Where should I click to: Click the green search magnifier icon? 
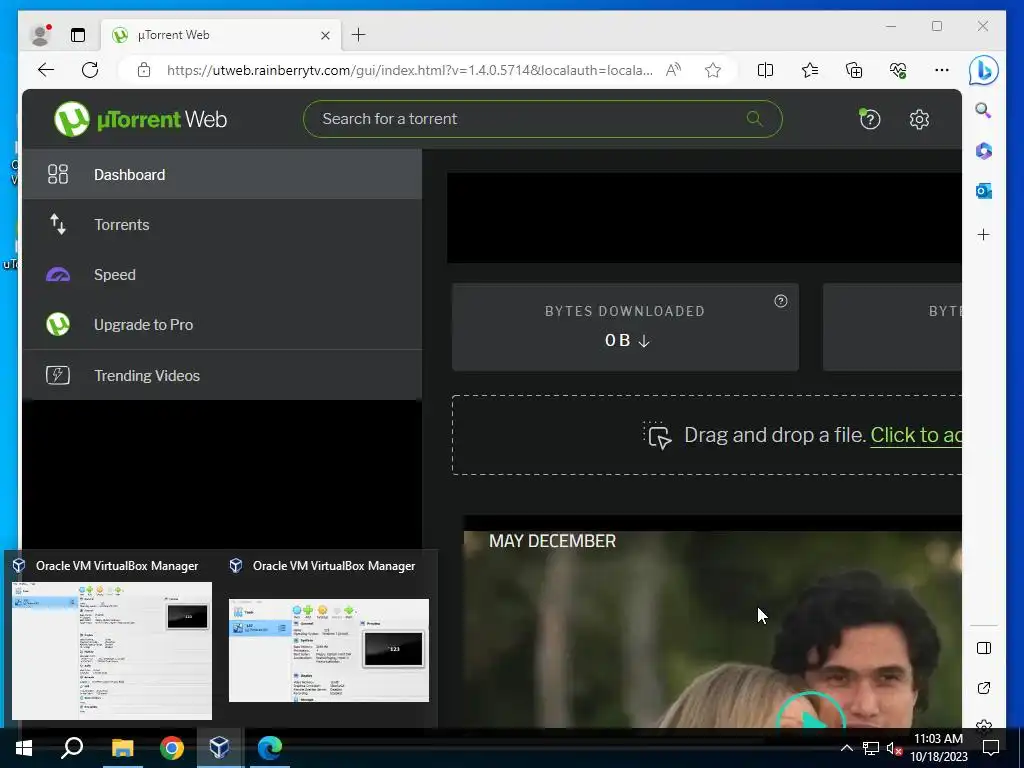pyautogui.click(x=754, y=119)
